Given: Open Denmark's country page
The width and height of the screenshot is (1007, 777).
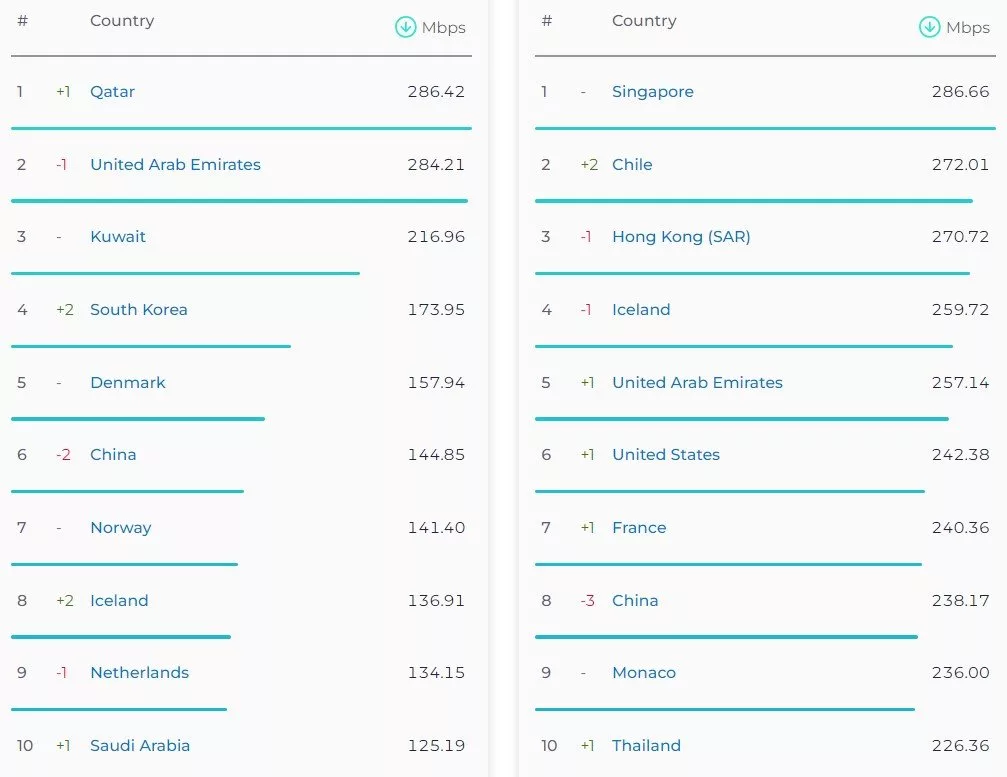Looking at the screenshot, I should tap(128, 383).
